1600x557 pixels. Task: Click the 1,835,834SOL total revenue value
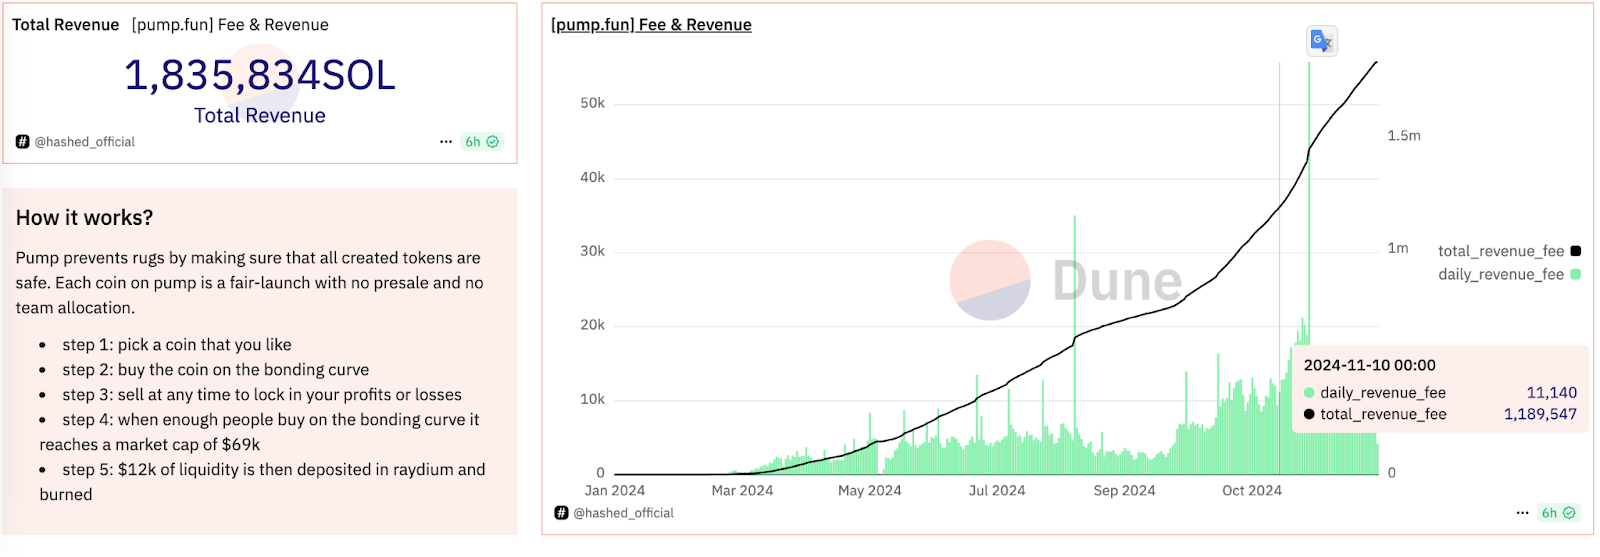click(260, 75)
